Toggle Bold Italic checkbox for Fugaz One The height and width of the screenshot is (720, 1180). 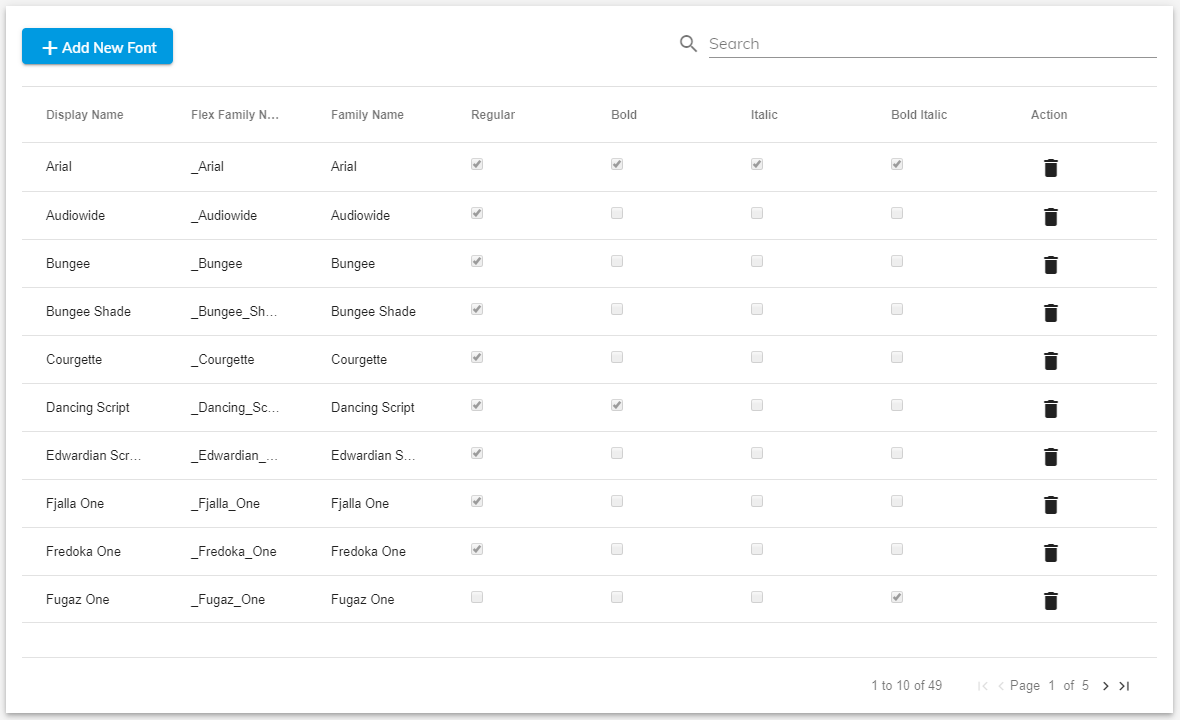[x=897, y=597]
